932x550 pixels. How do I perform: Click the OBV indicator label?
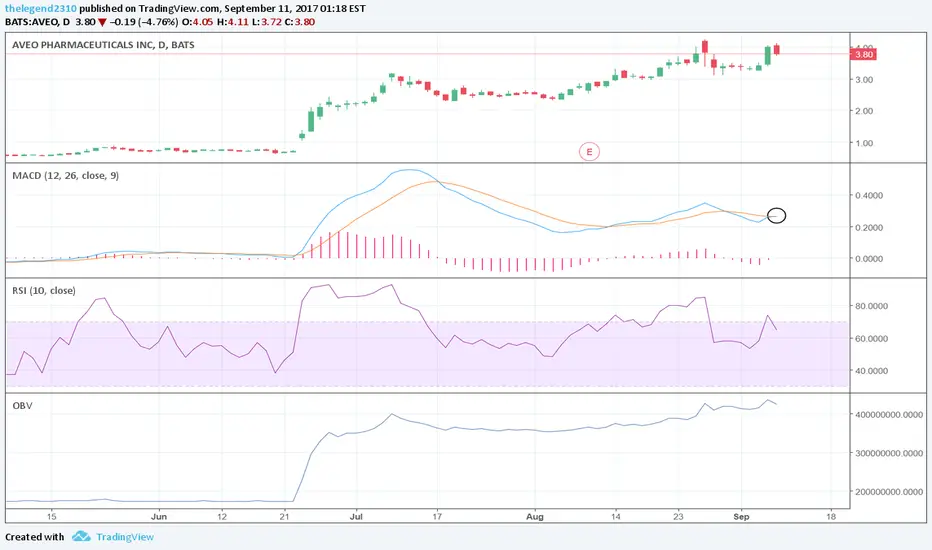(22, 406)
